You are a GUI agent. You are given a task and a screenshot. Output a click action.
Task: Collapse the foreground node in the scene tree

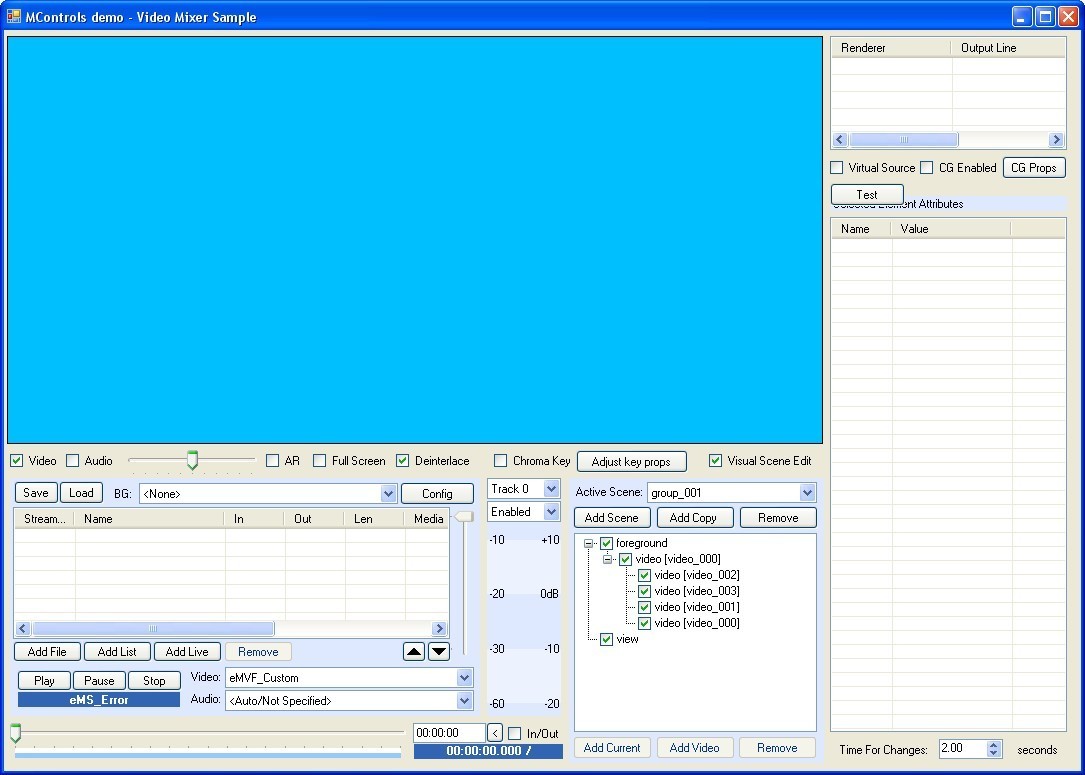589,543
